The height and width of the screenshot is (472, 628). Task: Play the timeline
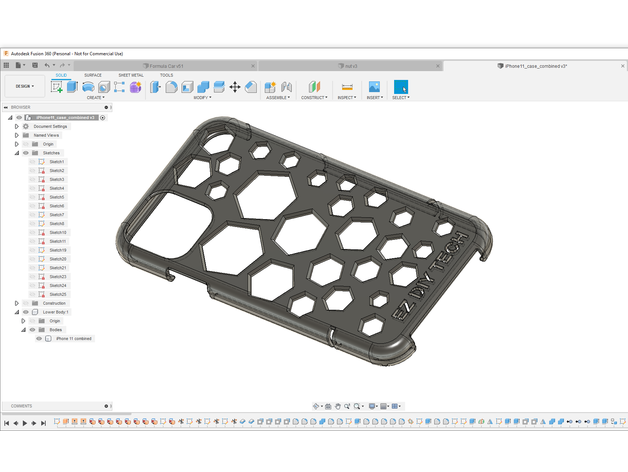(x=25, y=423)
